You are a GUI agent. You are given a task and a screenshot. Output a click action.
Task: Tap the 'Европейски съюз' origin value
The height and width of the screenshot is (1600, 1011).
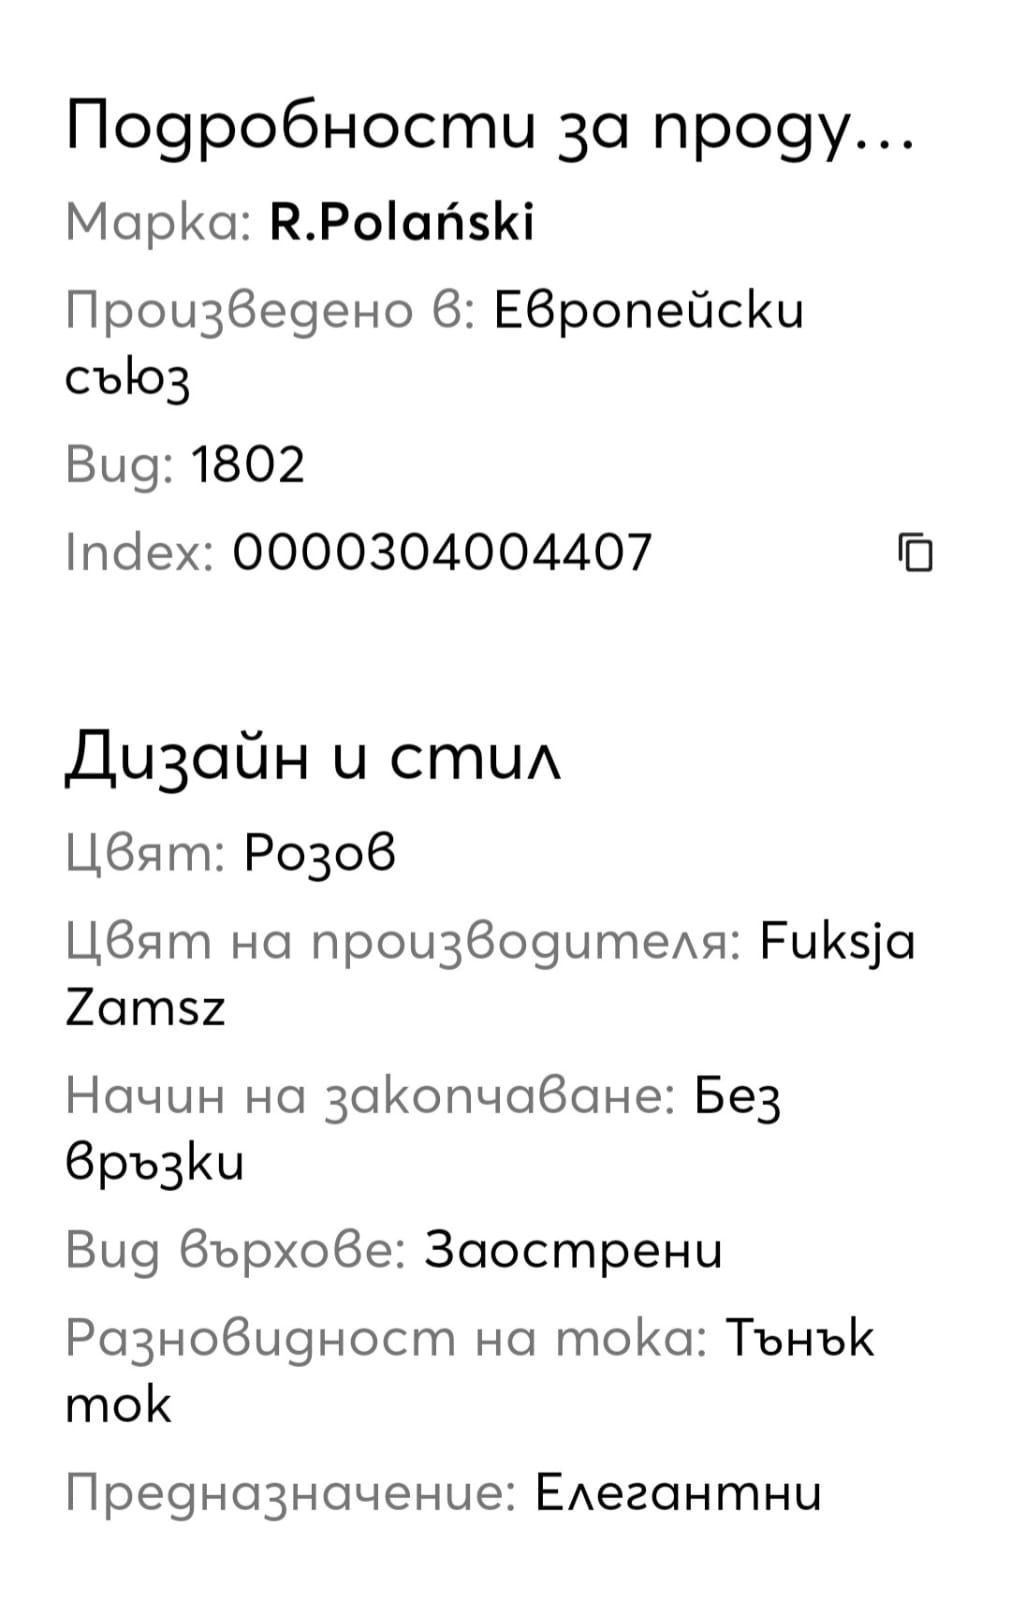point(648,310)
